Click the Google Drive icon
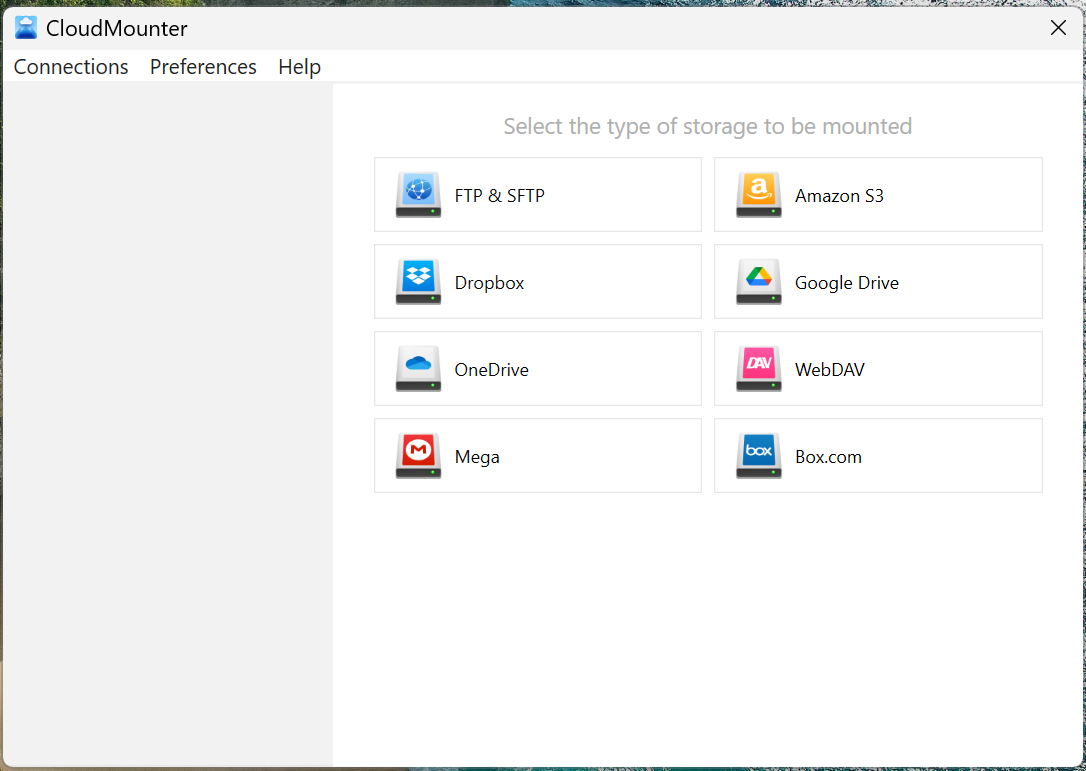This screenshot has width=1086, height=771. point(758,281)
